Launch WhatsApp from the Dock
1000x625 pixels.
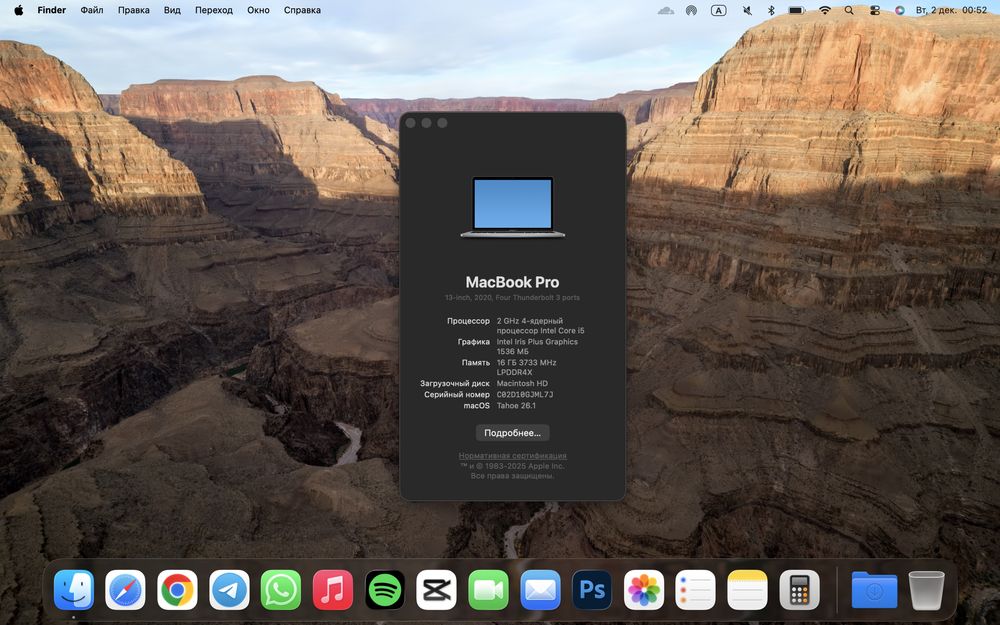click(281, 590)
